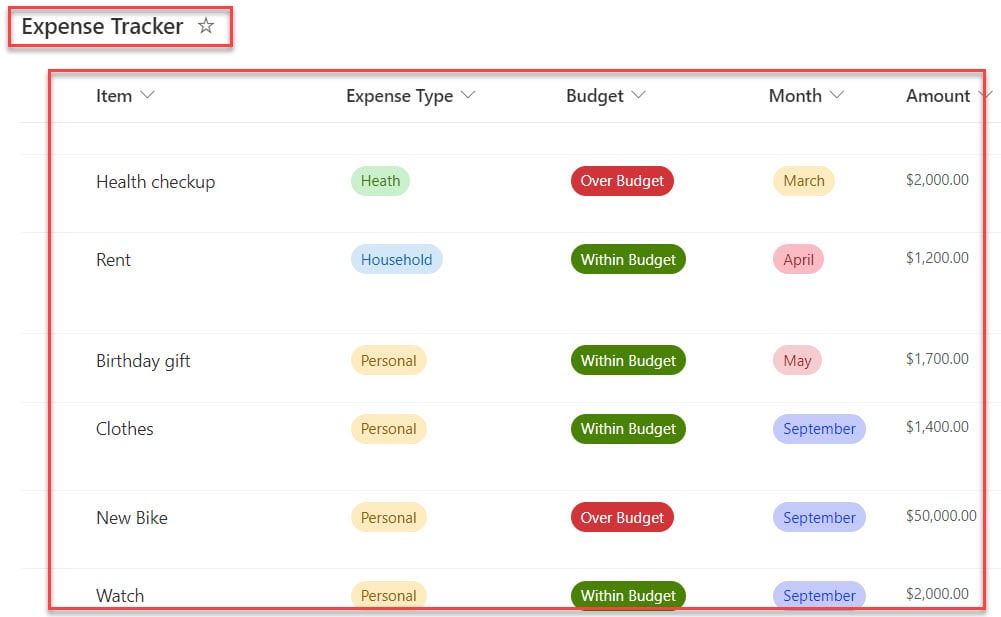Click September pill in Watch row
Viewport: 1001px width, 617px height.
[x=819, y=595]
